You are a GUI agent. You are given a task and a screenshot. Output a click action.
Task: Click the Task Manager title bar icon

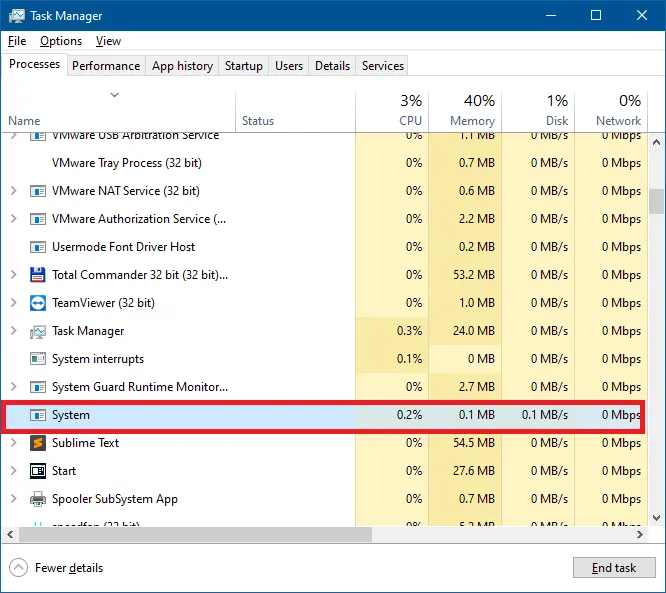tap(17, 16)
